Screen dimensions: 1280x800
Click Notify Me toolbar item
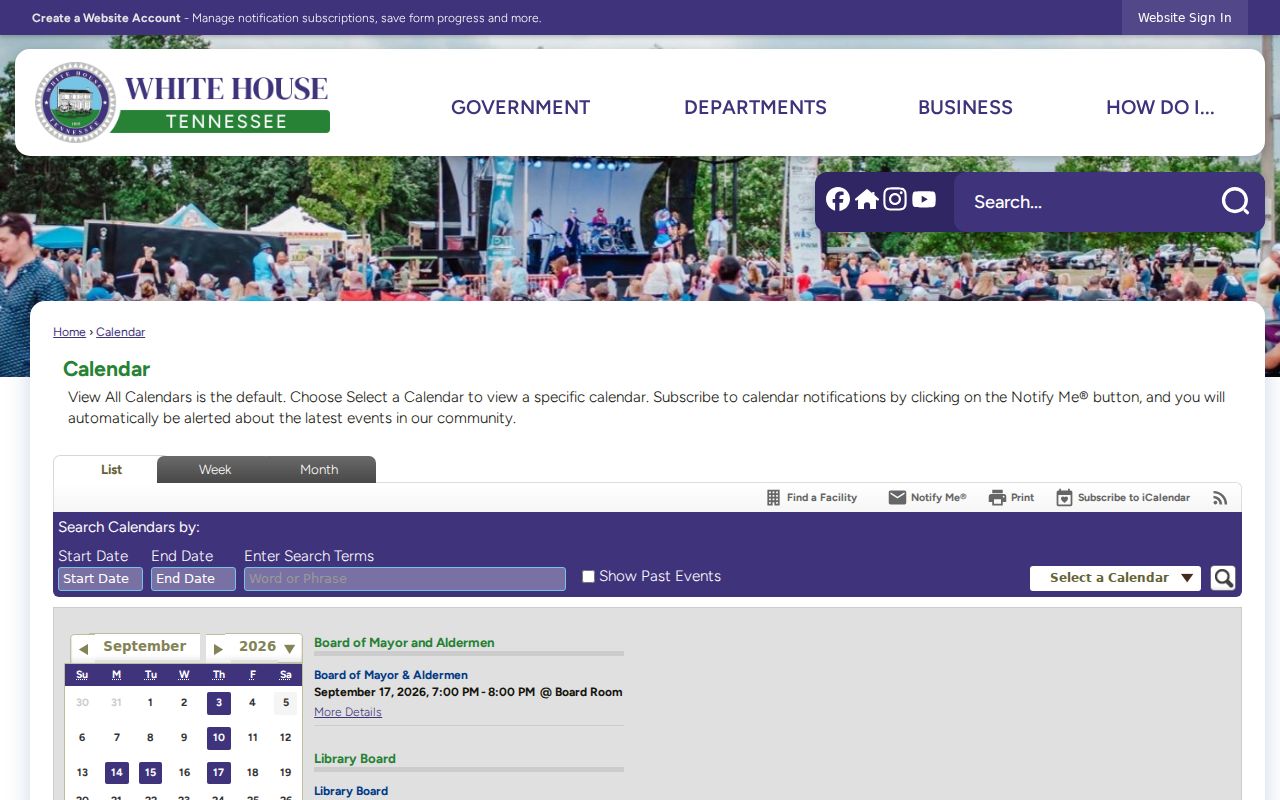tap(927, 497)
